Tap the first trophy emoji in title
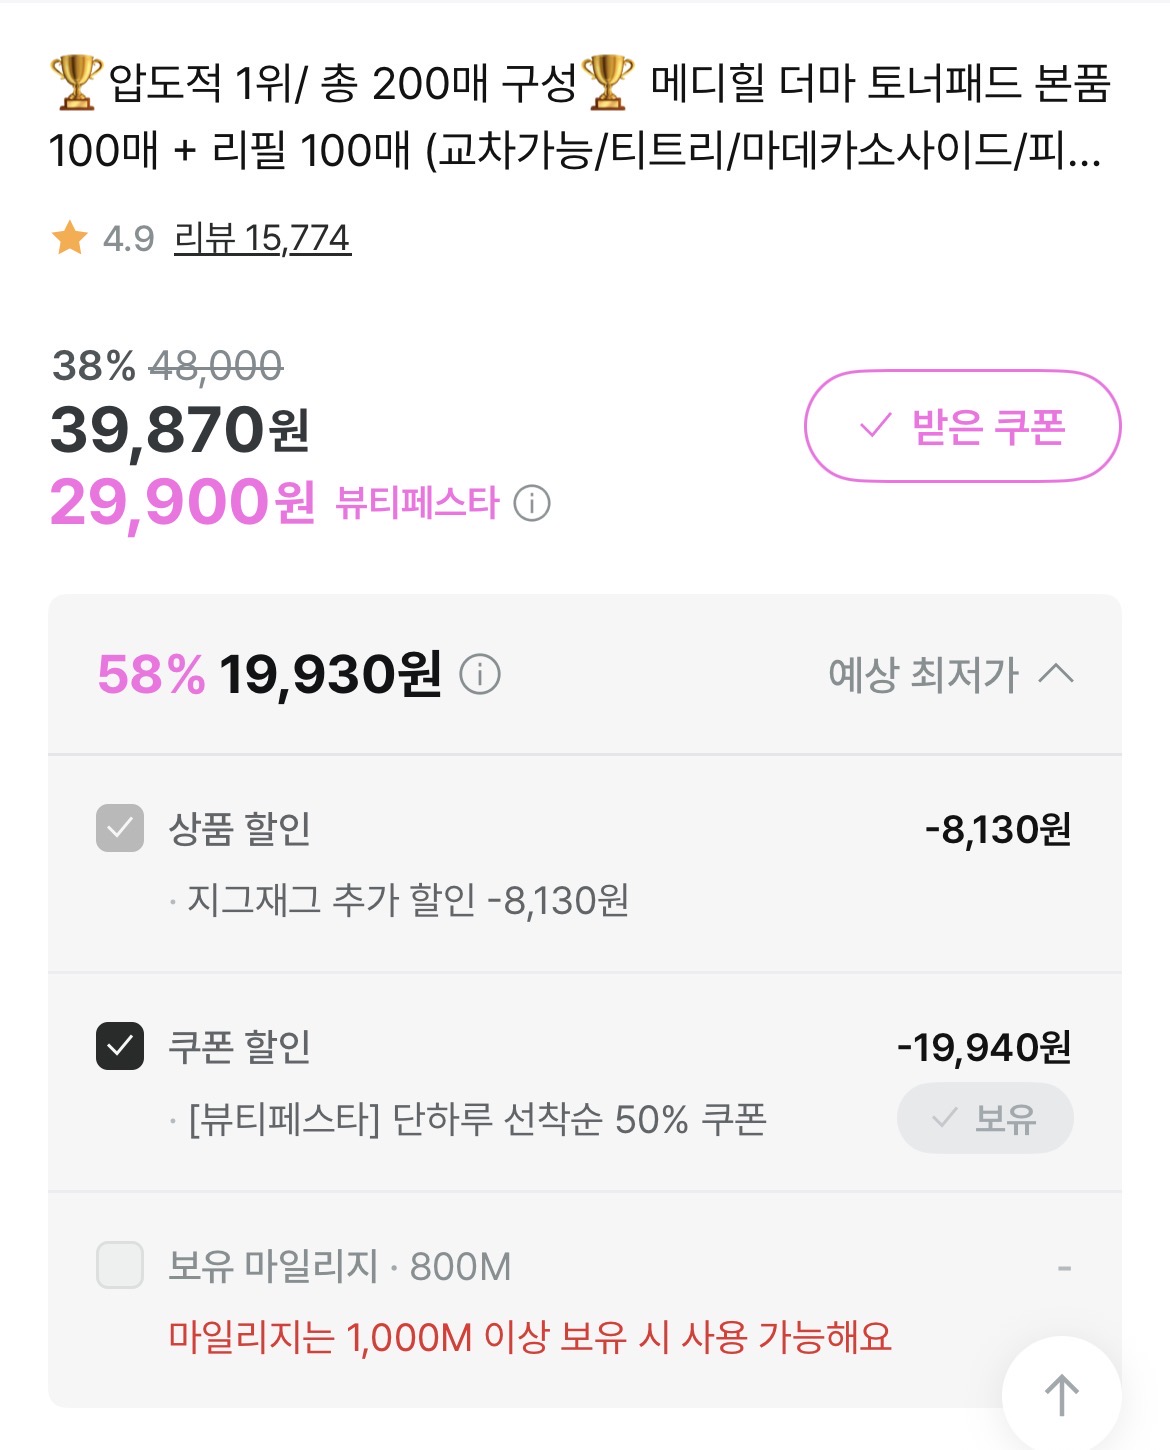This screenshot has height=1450, width=1170. 76,82
